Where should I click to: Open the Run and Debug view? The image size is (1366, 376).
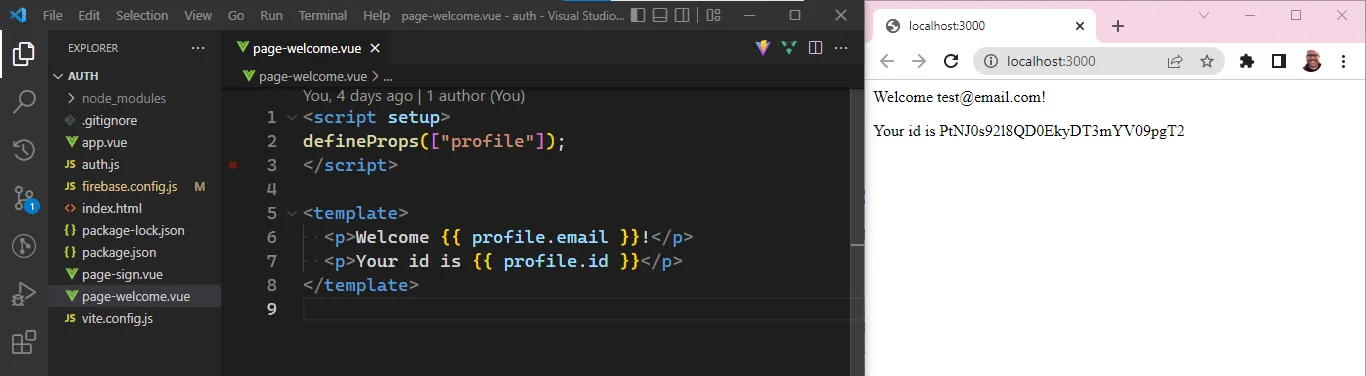(24, 294)
